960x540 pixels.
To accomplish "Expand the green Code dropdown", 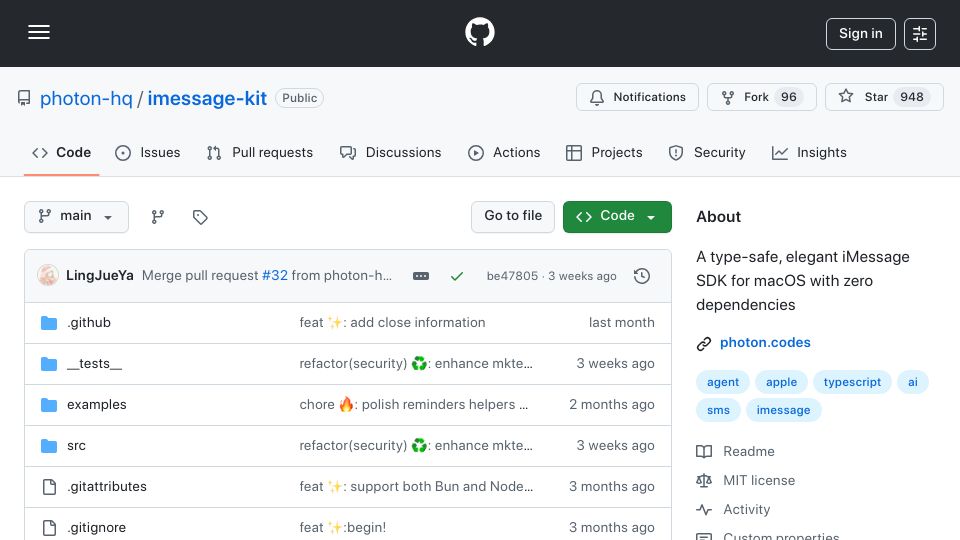I will (617, 217).
